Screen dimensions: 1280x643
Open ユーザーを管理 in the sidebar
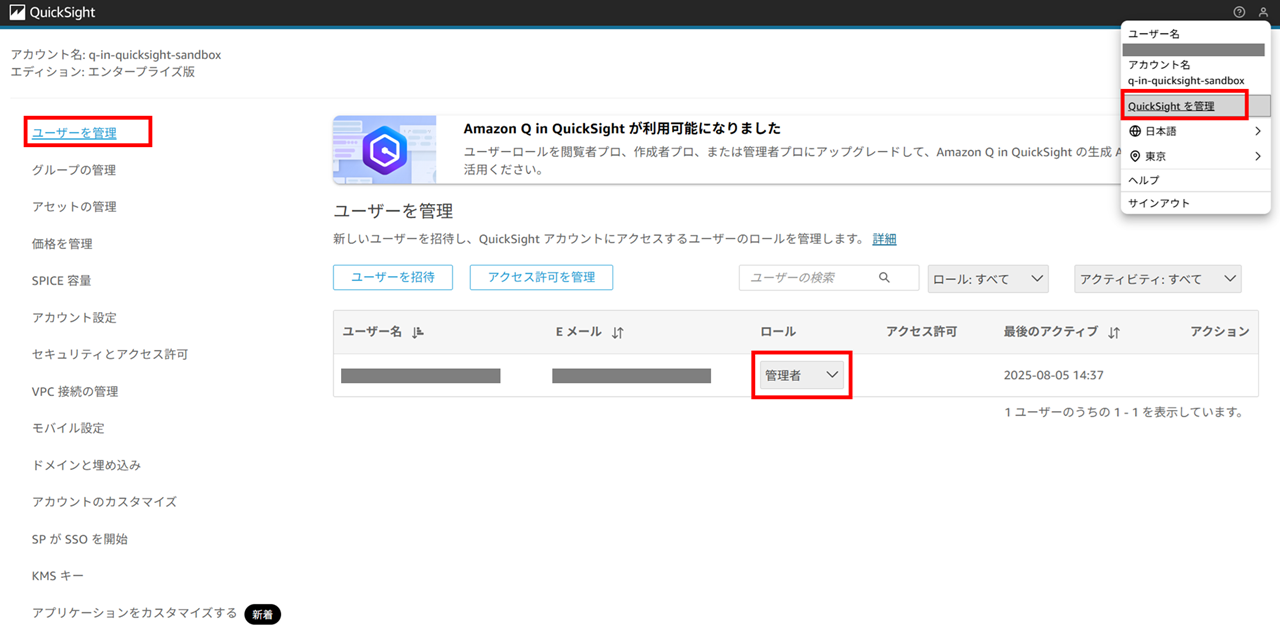point(74,133)
